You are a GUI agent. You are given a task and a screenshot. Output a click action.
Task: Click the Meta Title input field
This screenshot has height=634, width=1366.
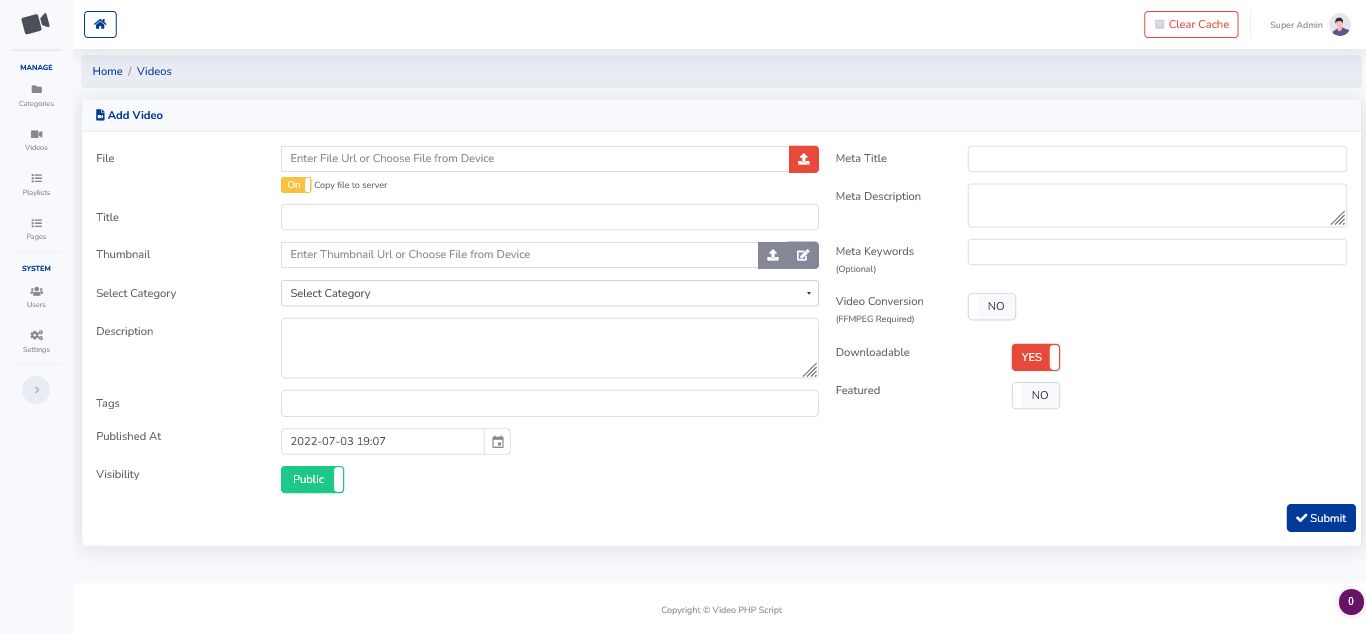coord(1156,159)
